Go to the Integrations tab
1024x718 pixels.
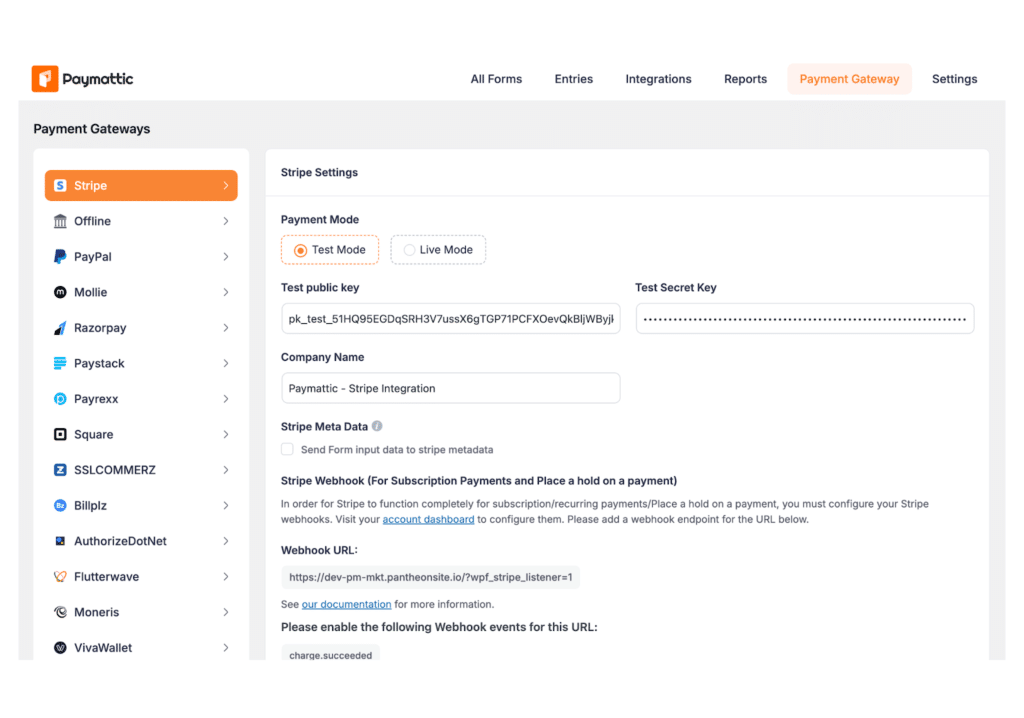pyautogui.click(x=658, y=79)
